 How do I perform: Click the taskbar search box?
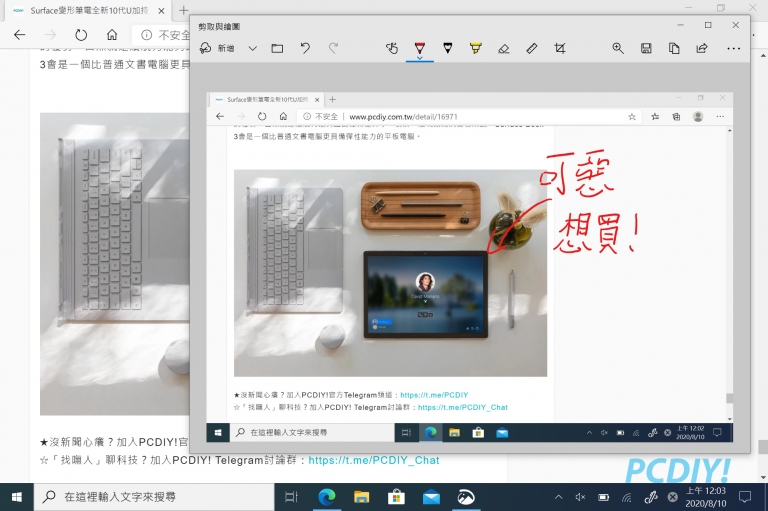tap(154, 497)
